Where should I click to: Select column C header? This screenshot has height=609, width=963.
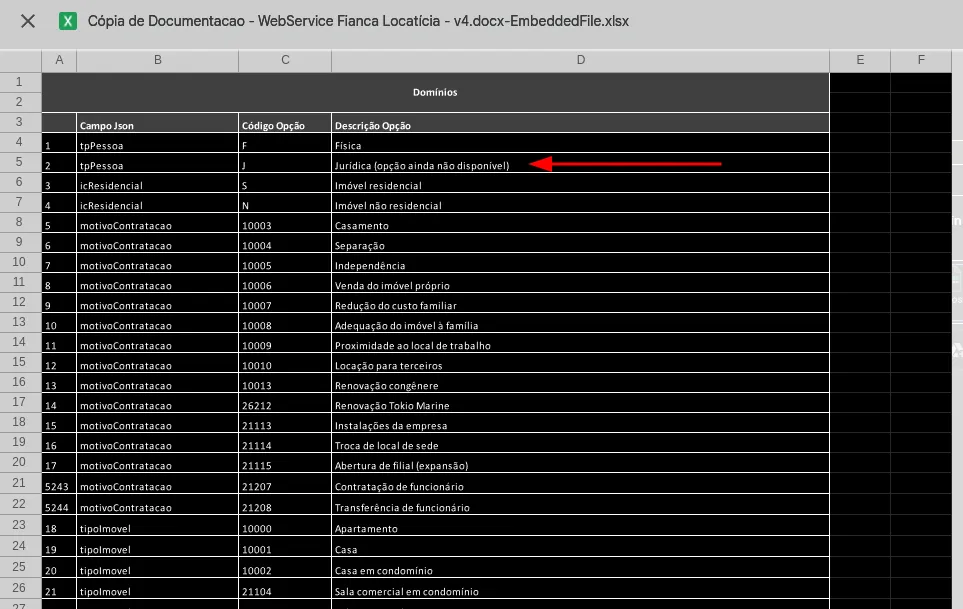(x=285, y=61)
